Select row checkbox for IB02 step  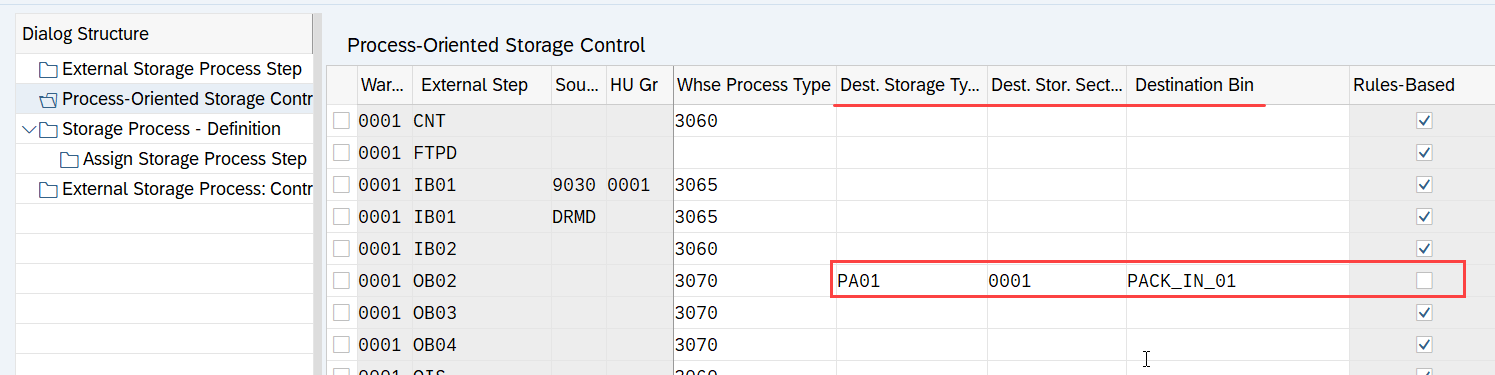point(342,249)
